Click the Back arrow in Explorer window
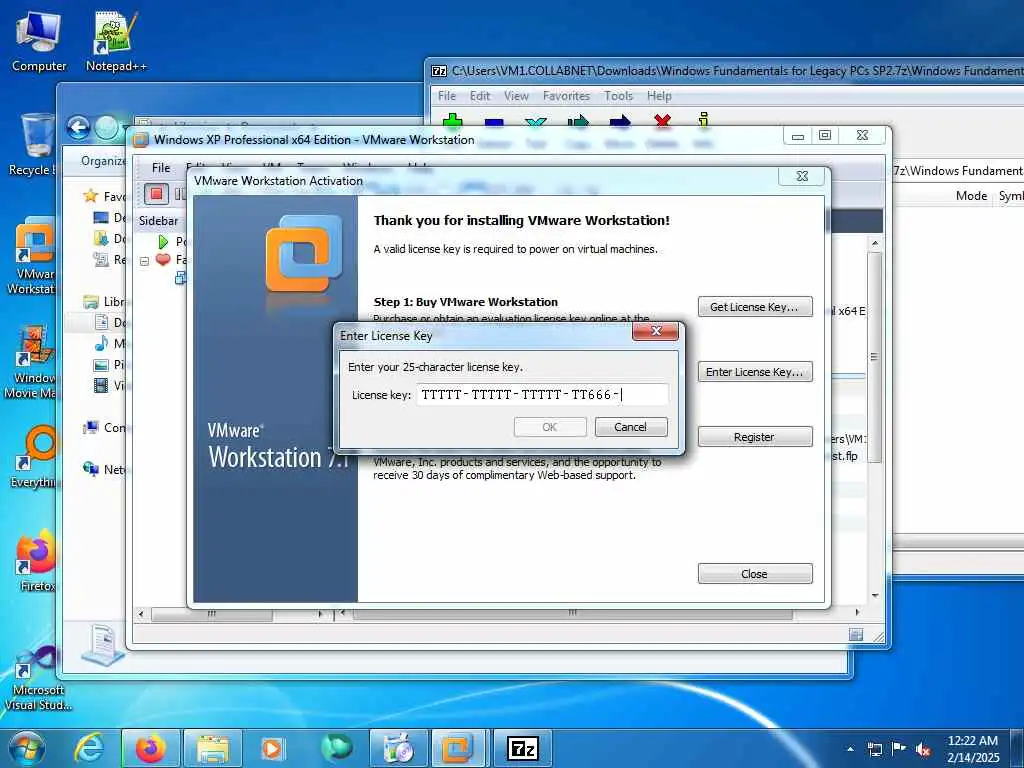1024x768 pixels. (78, 127)
